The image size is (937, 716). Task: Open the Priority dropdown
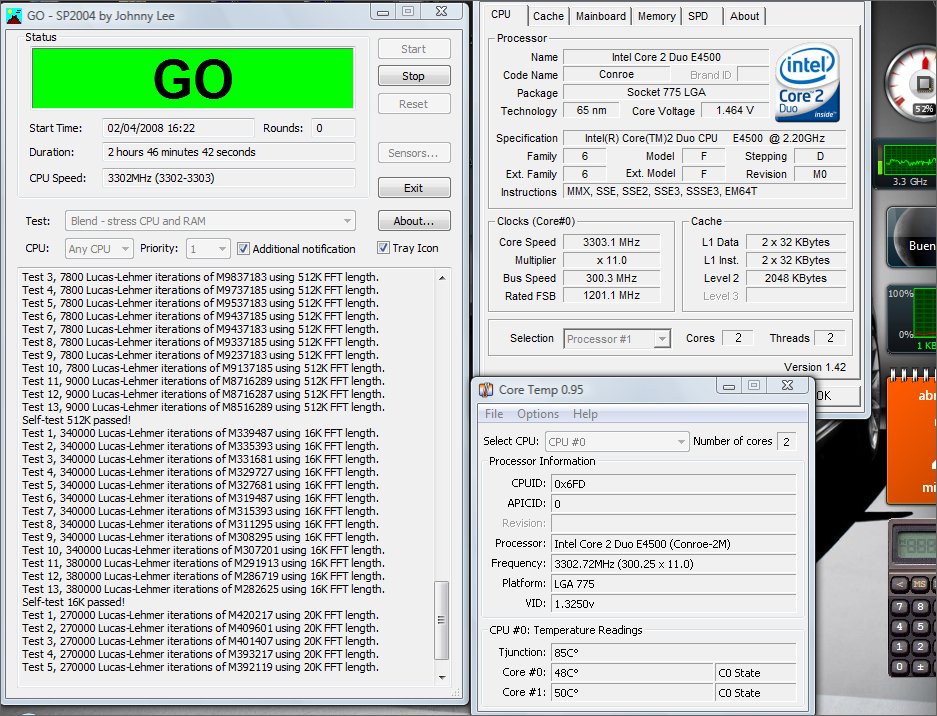pyautogui.click(x=208, y=249)
